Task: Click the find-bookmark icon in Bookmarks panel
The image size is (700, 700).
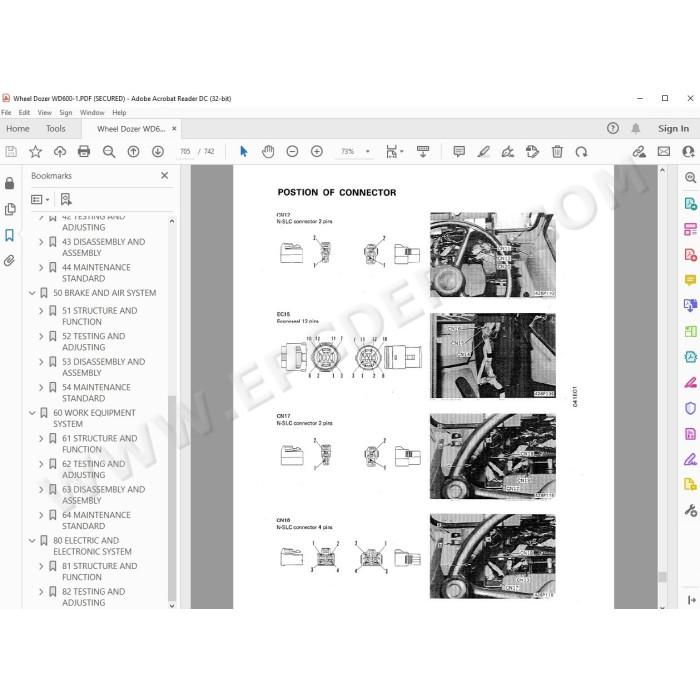Action: (x=66, y=199)
